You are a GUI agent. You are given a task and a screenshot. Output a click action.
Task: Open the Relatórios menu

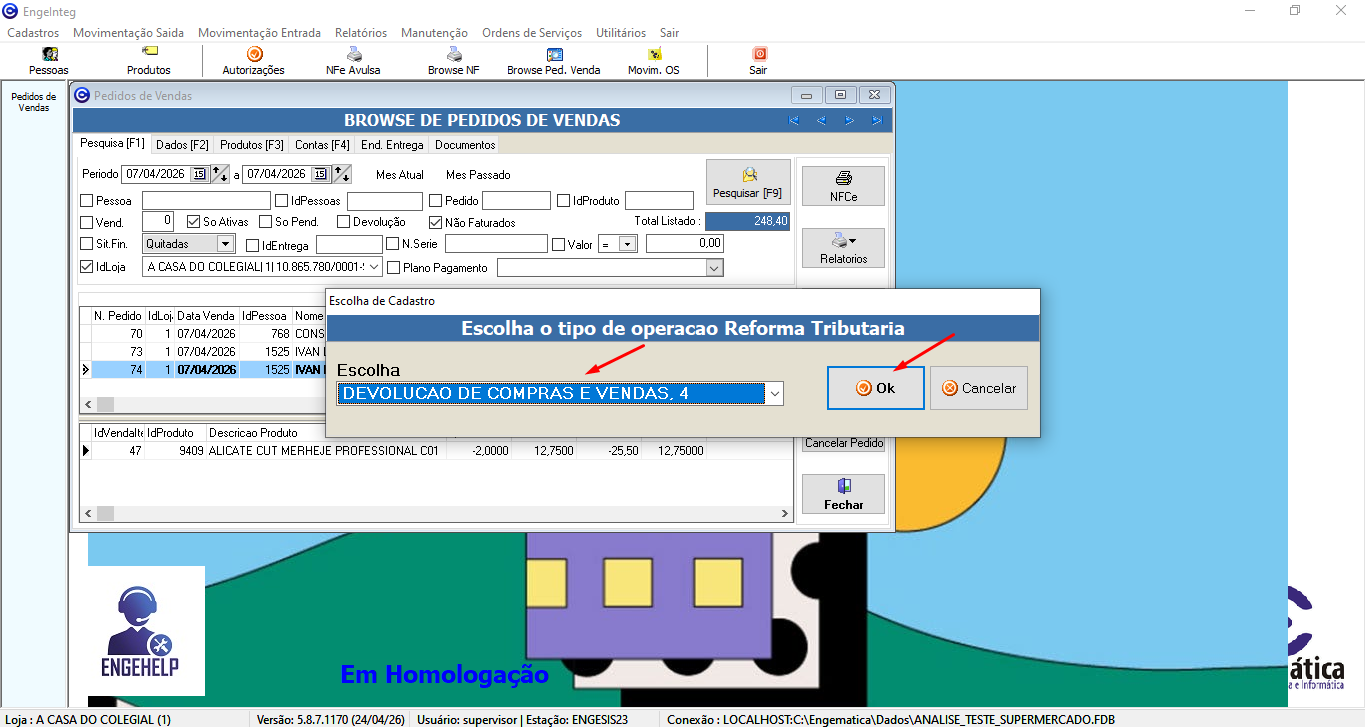pyautogui.click(x=361, y=33)
